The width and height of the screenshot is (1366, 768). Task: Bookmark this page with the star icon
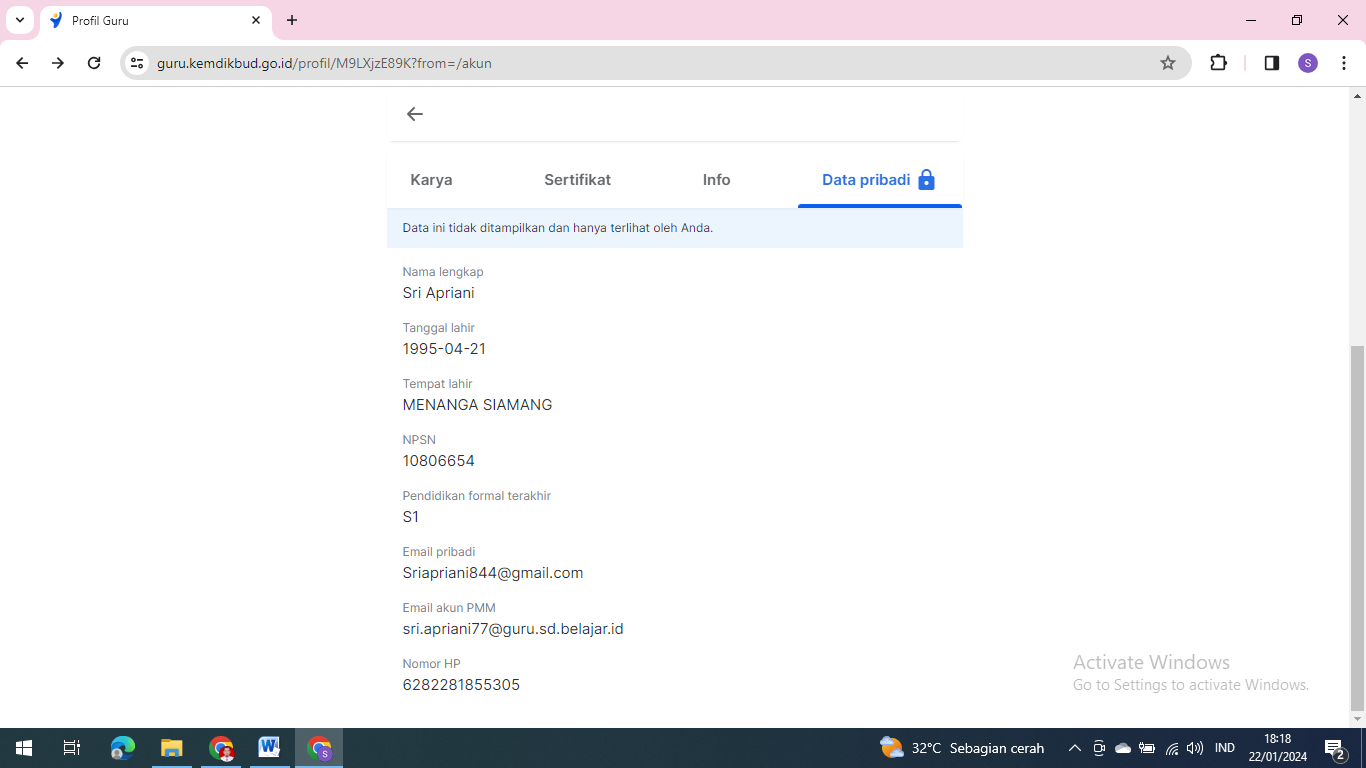1167,63
